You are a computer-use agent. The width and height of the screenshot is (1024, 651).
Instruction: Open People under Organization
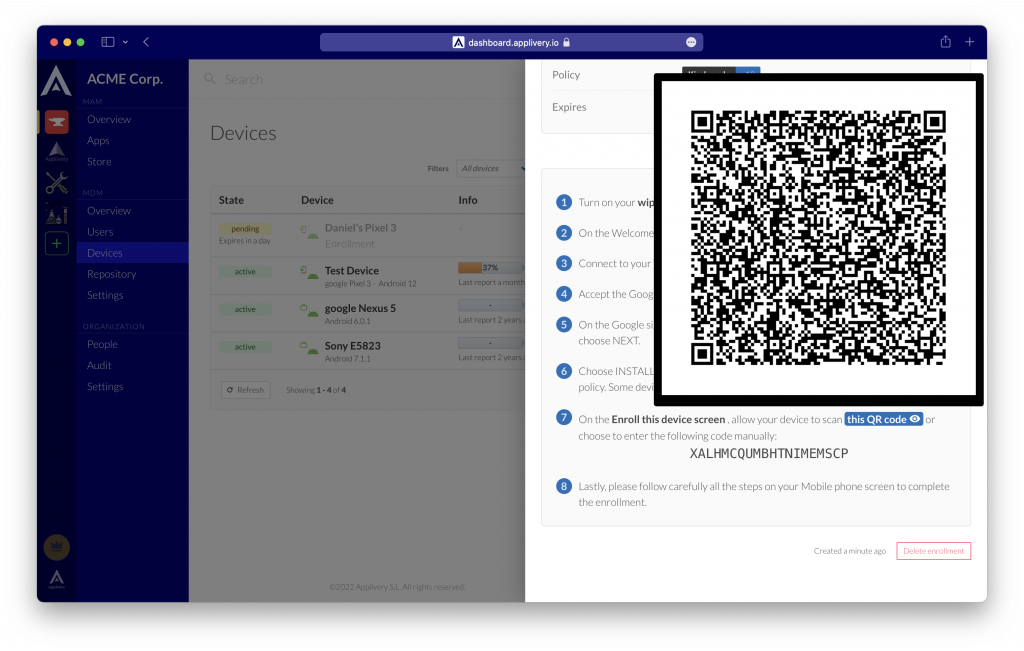103,344
